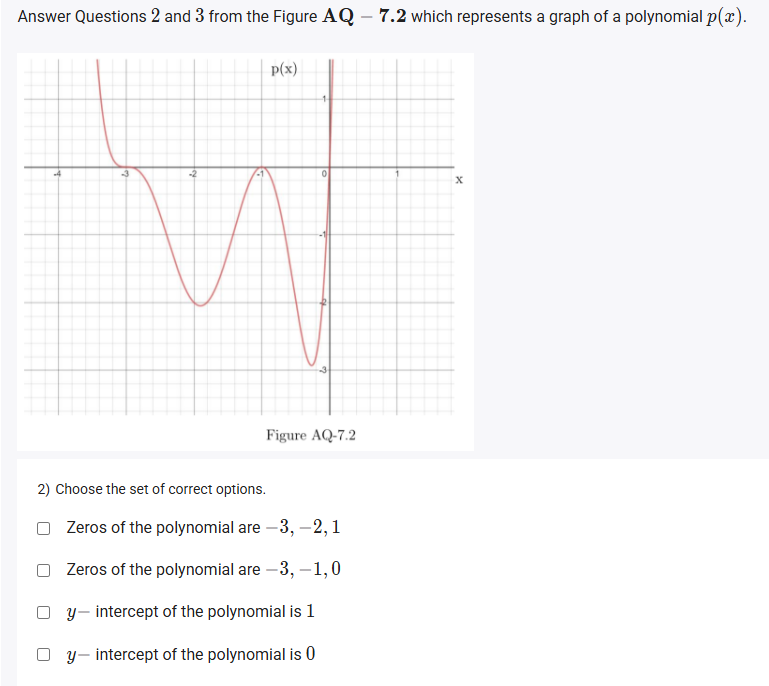This screenshot has height=686, width=769.
Task: Click the '-4' tick label on the x-axis
Action: pos(57,174)
